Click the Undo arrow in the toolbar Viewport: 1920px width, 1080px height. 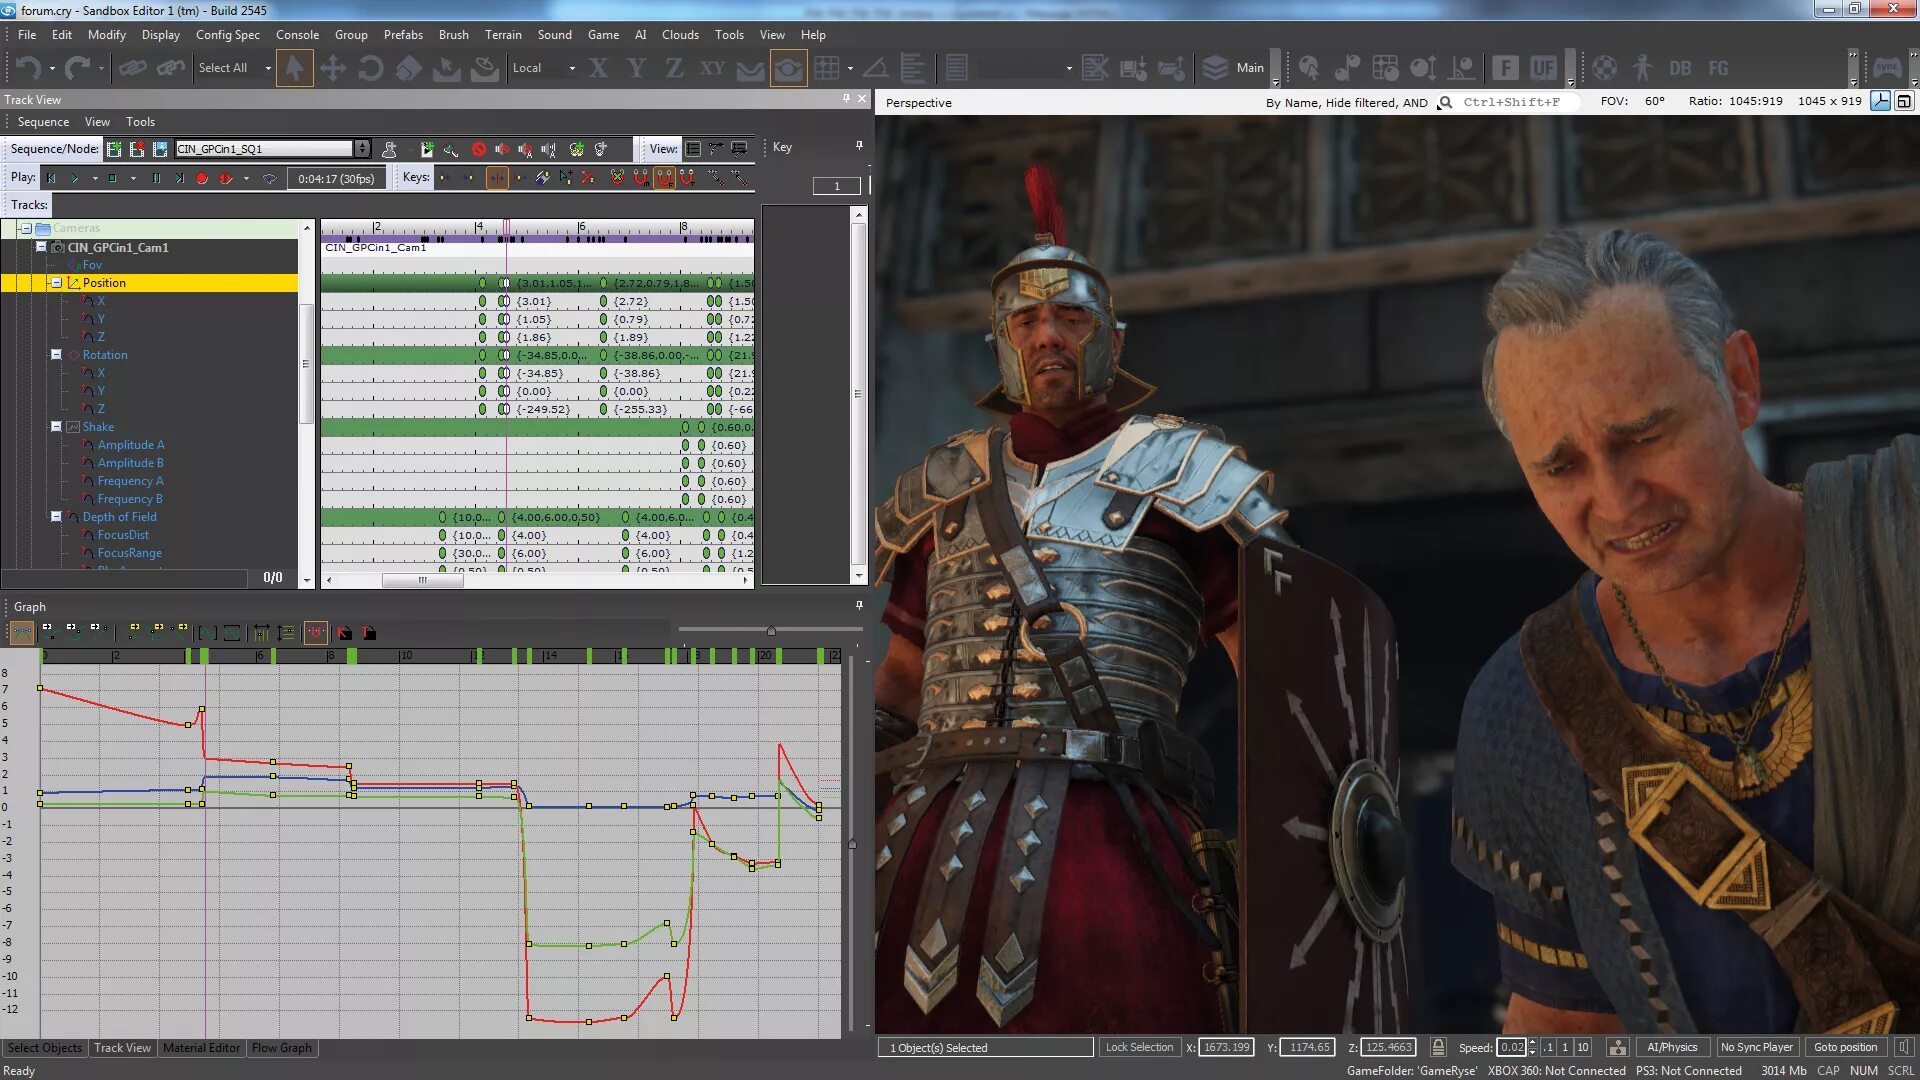pos(27,68)
